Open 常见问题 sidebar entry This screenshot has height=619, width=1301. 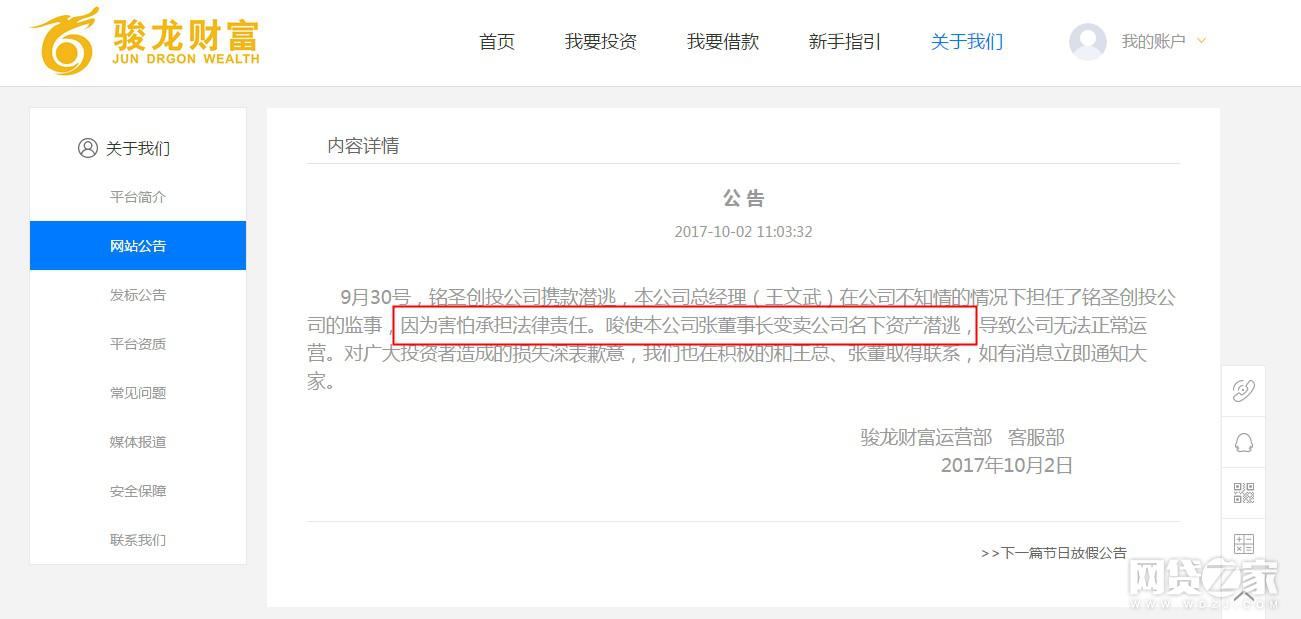[x=138, y=393]
